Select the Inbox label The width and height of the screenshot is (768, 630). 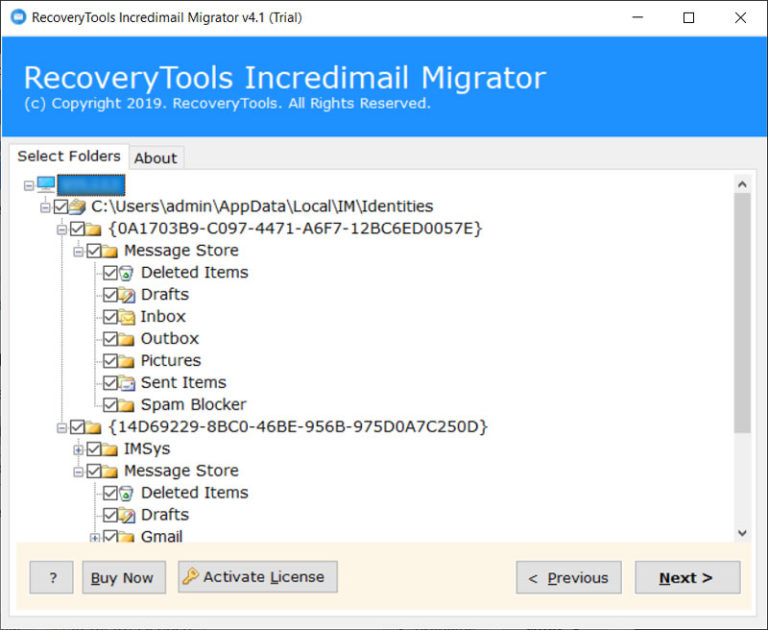[x=163, y=317]
